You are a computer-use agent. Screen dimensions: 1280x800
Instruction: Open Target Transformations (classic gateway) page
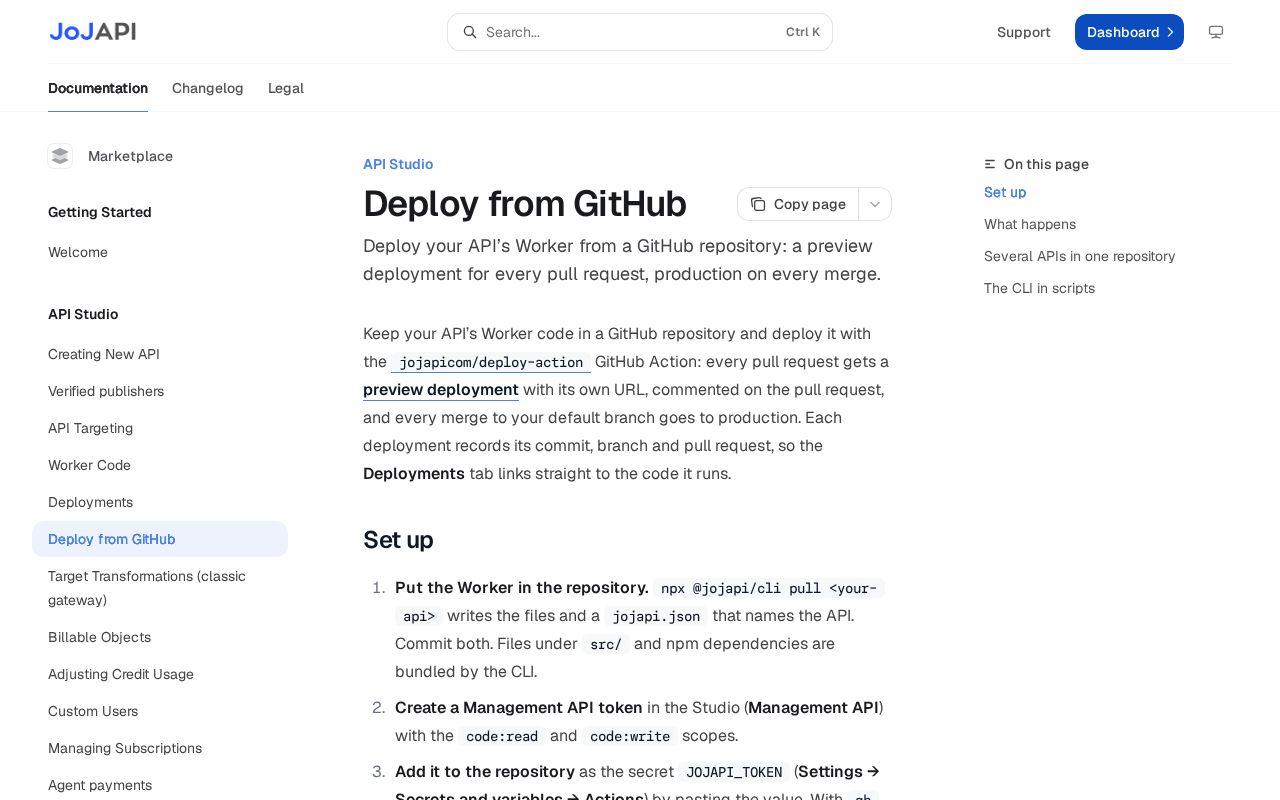point(160,588)
